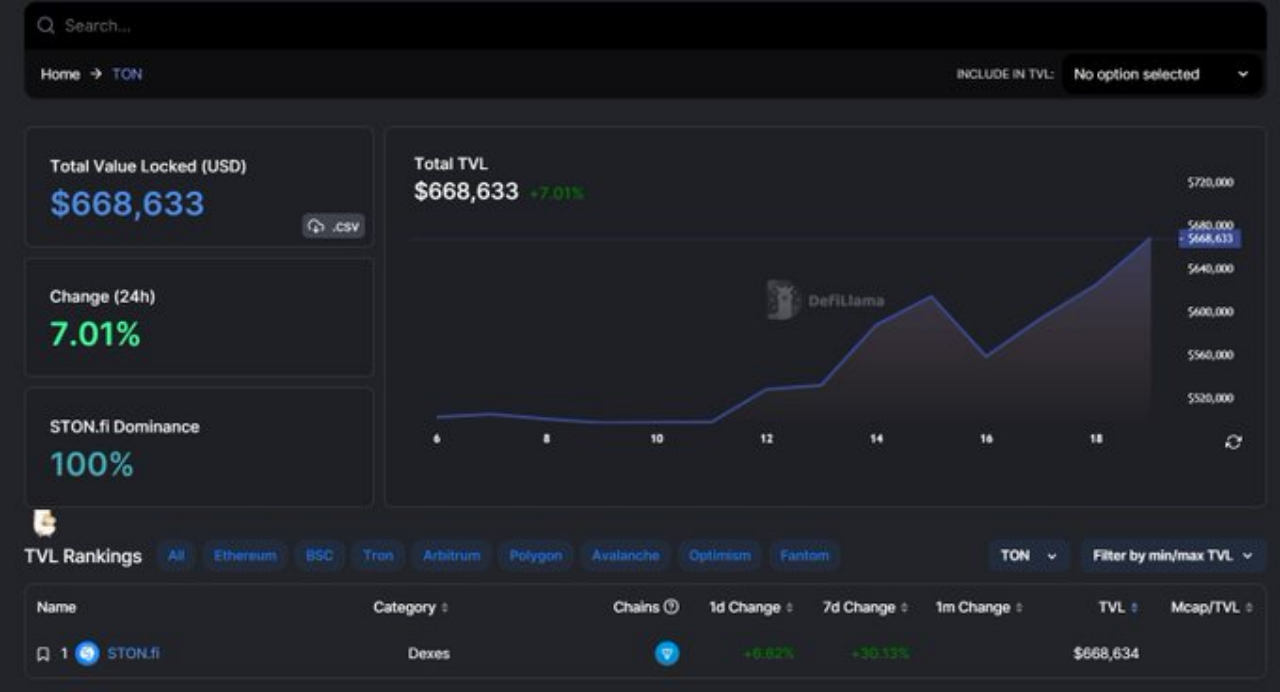Click the search magnifier icon

tap(45, 26)
